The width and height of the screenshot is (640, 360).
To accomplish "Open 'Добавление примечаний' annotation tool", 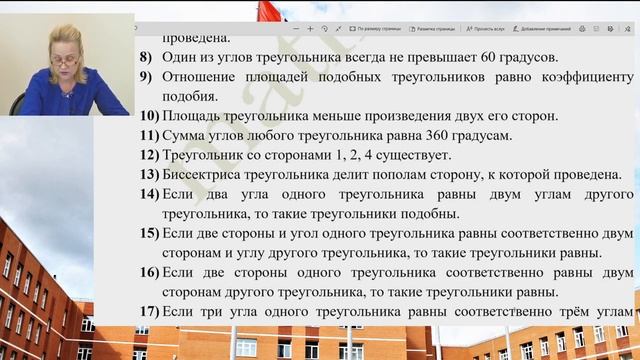I will coord(542,29).
